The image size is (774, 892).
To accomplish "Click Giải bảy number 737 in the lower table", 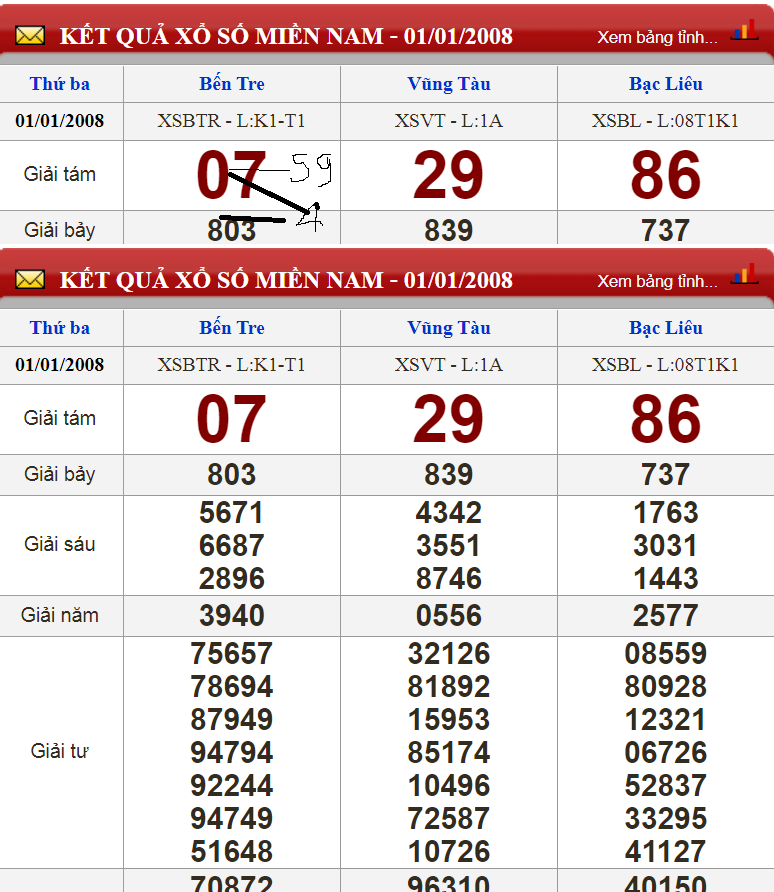I will [665, 474].
